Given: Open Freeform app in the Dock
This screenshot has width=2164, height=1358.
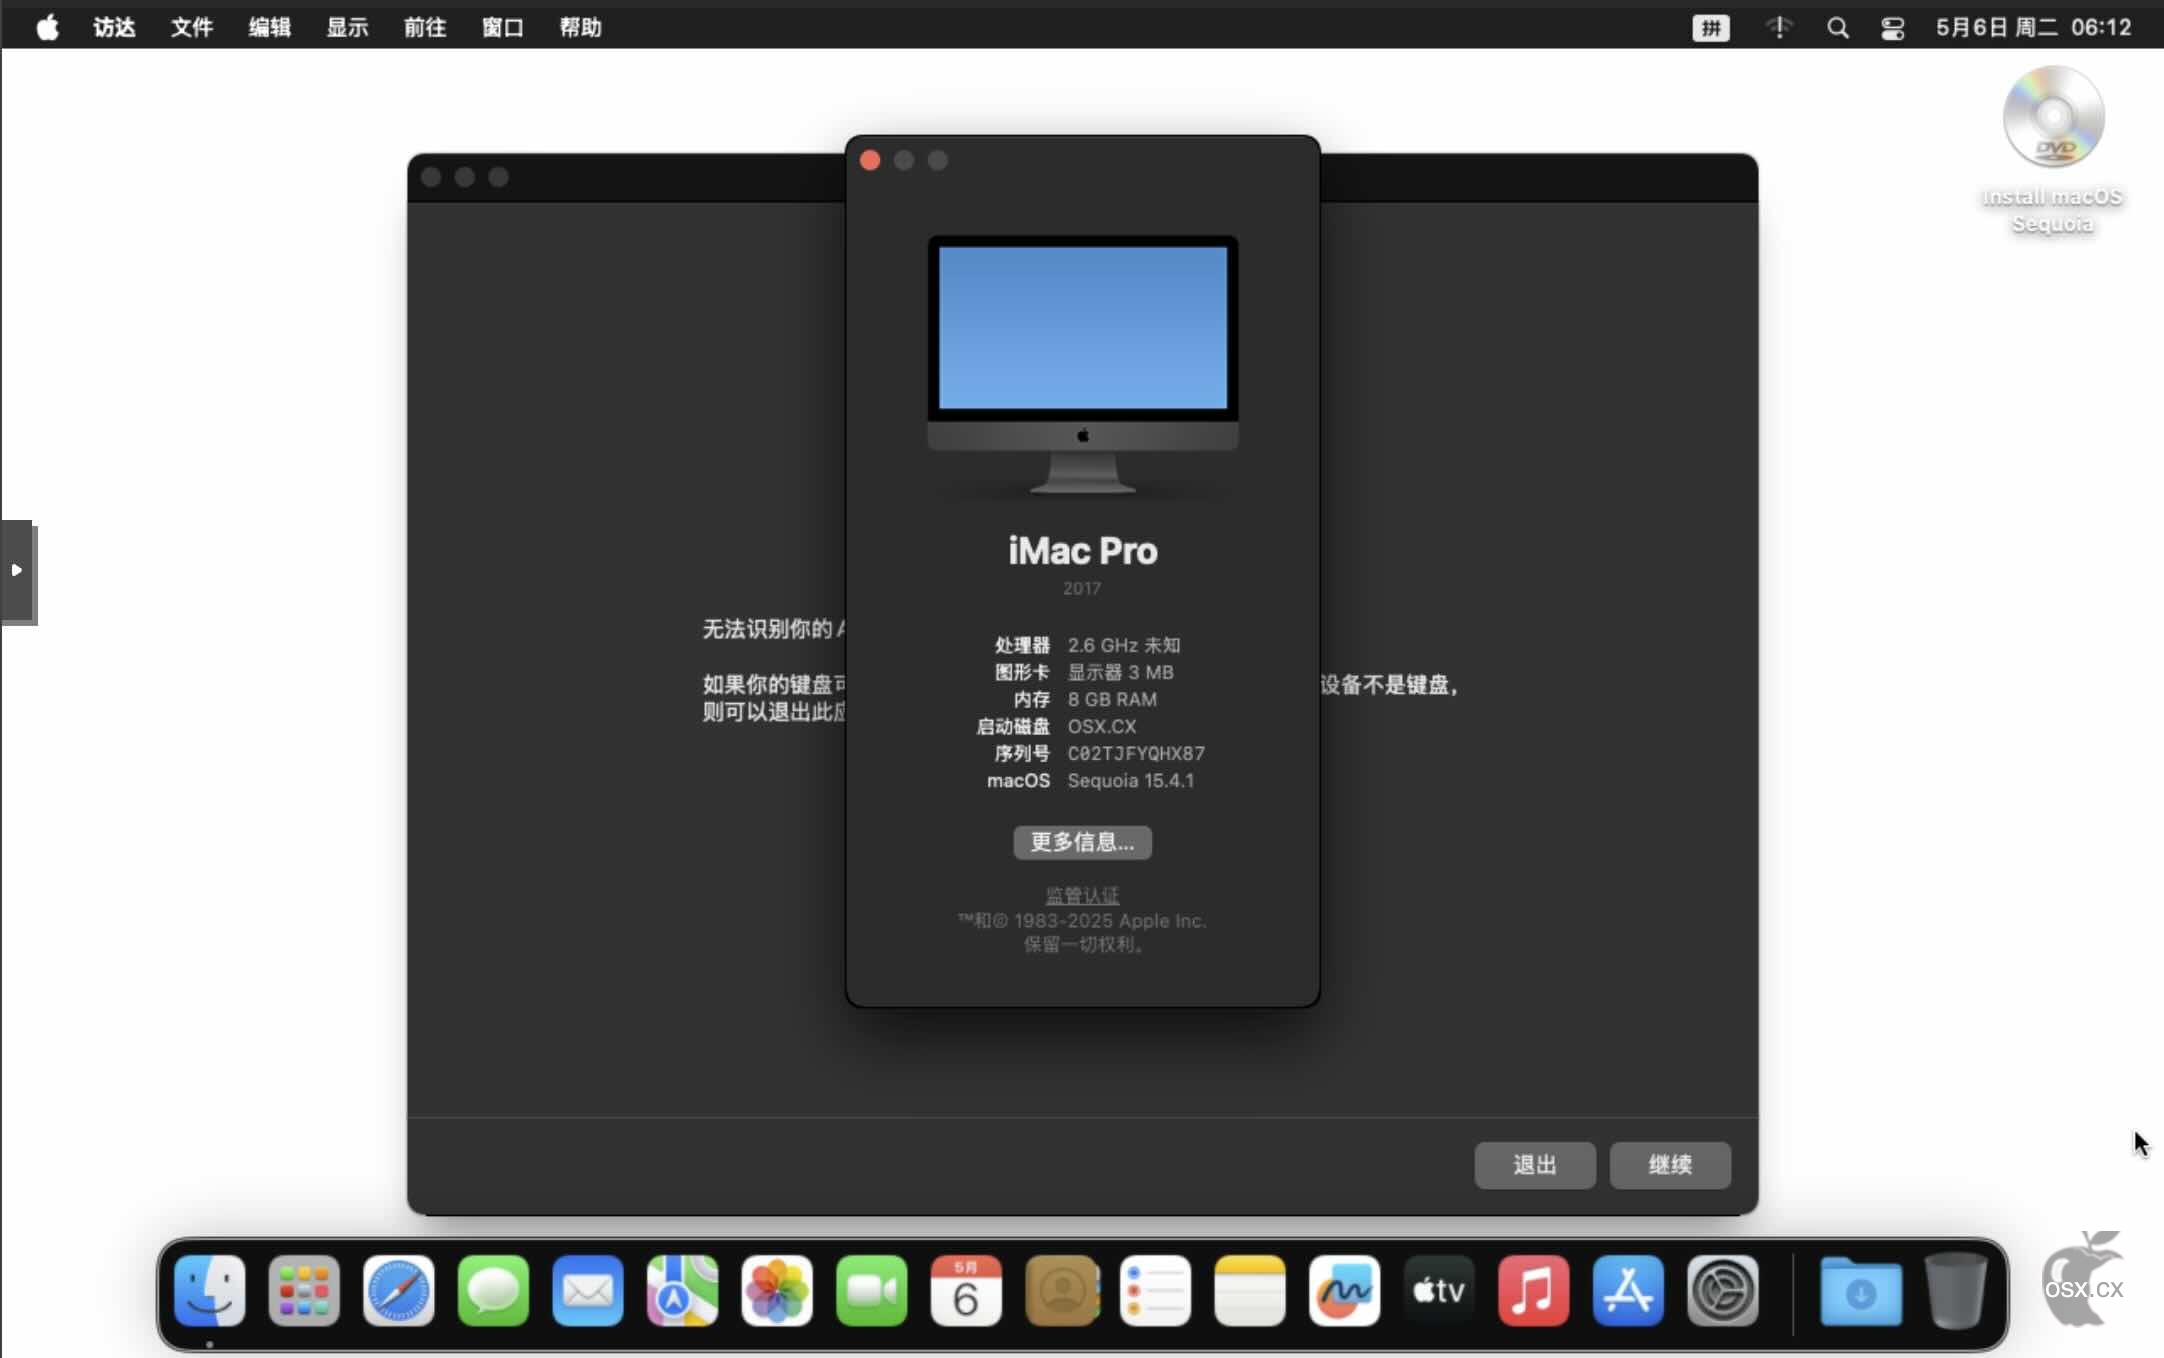Looking at the screenshot, I should coord(1344,1291).
